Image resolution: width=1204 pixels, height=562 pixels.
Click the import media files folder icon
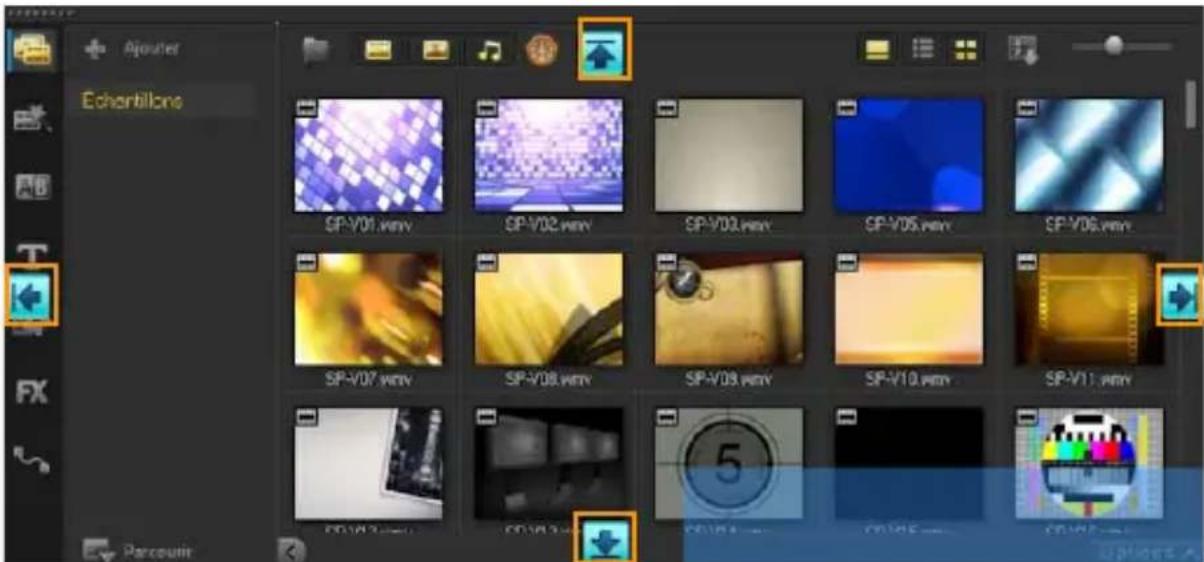point(317,52)
